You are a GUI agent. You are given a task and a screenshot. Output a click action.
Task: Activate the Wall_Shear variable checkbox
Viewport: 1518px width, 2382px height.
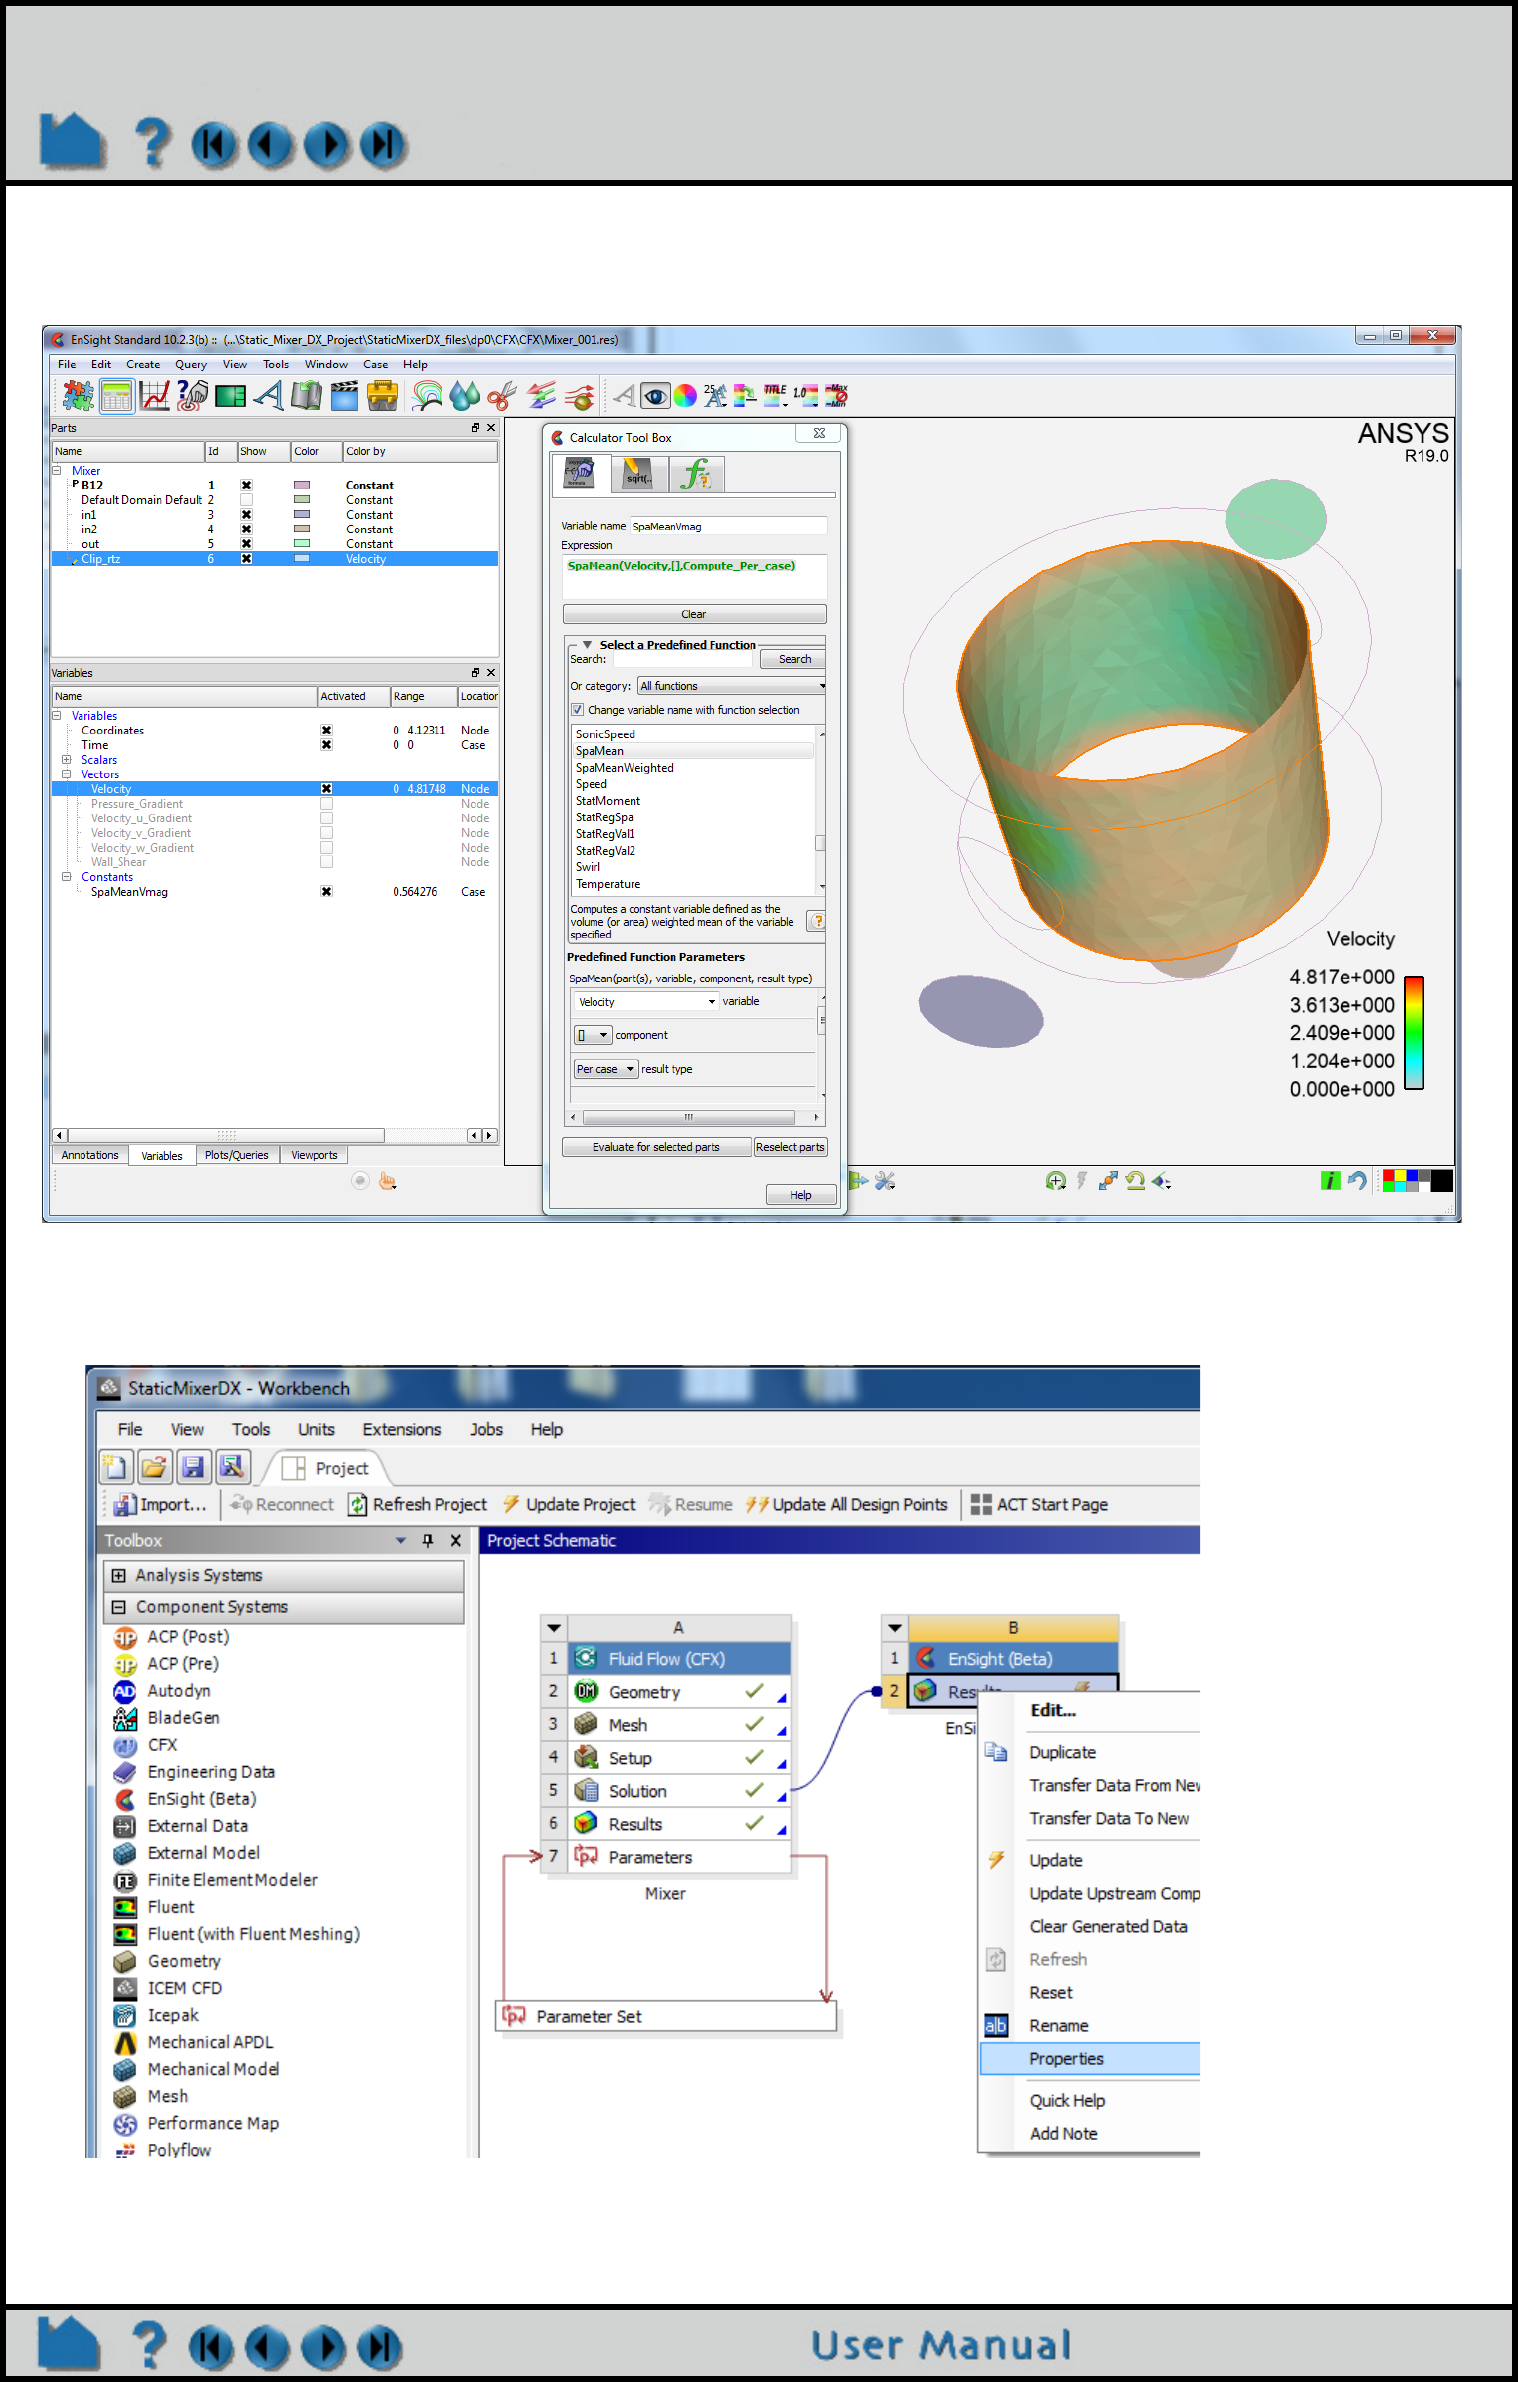tap(326, 862)
